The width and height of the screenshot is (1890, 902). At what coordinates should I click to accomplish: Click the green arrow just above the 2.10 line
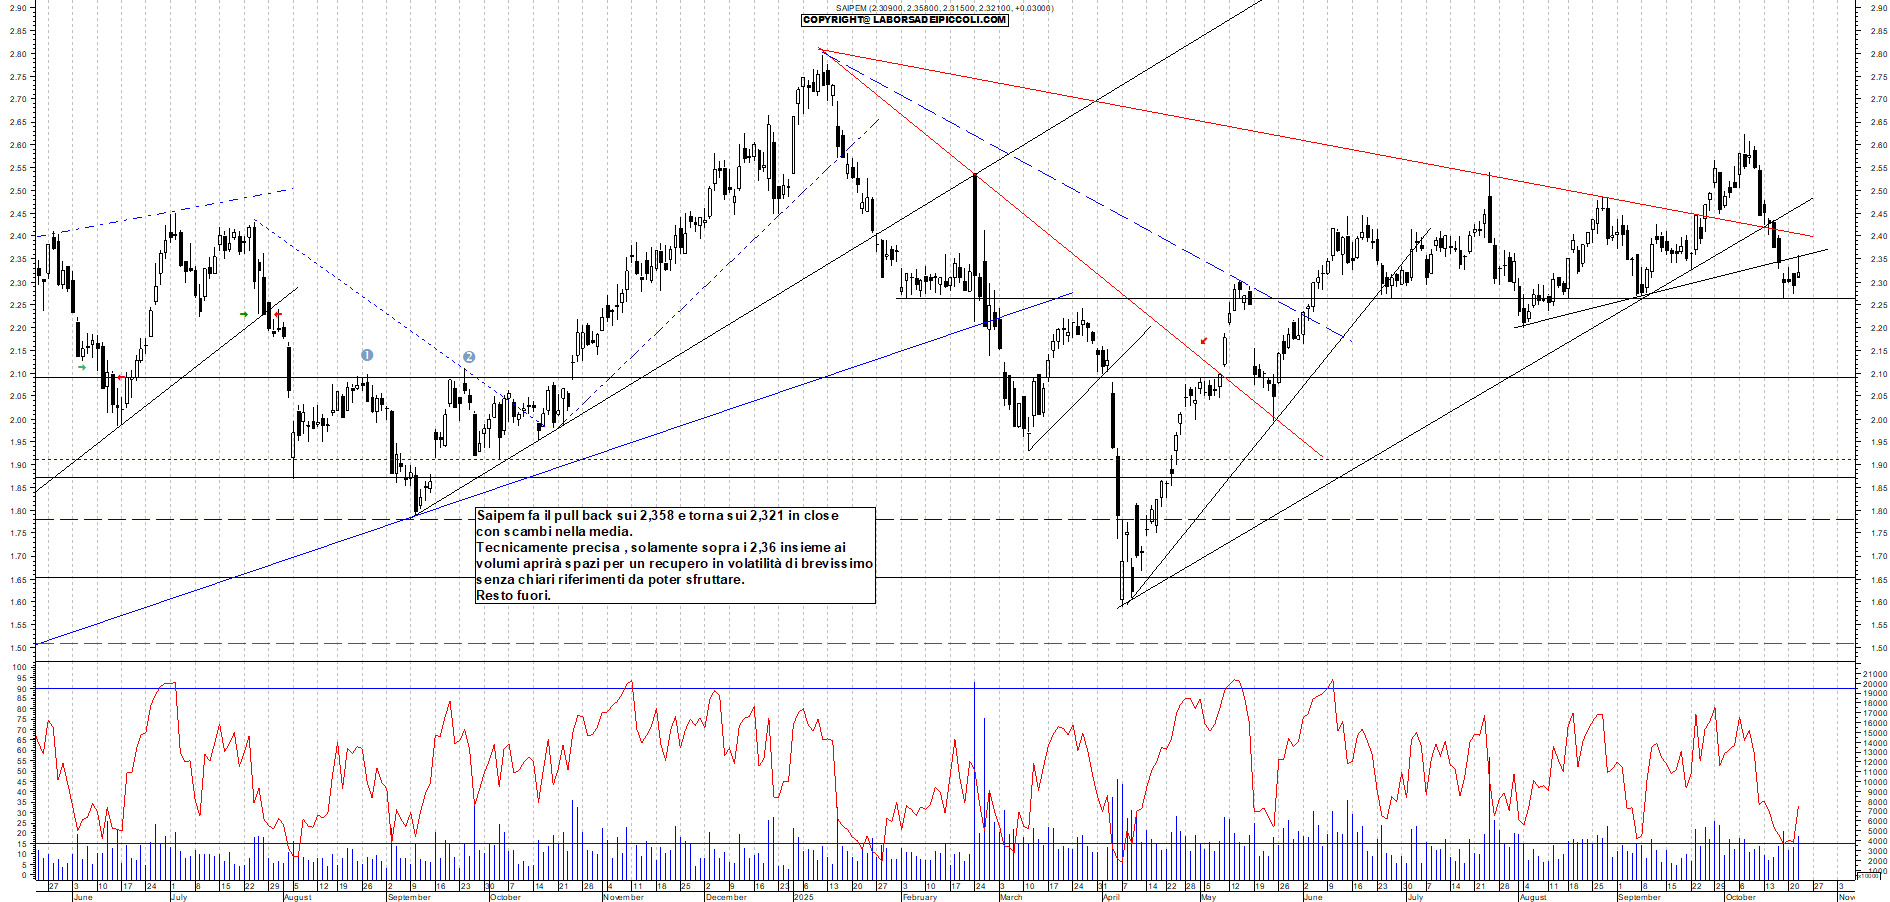click(81, 367)
